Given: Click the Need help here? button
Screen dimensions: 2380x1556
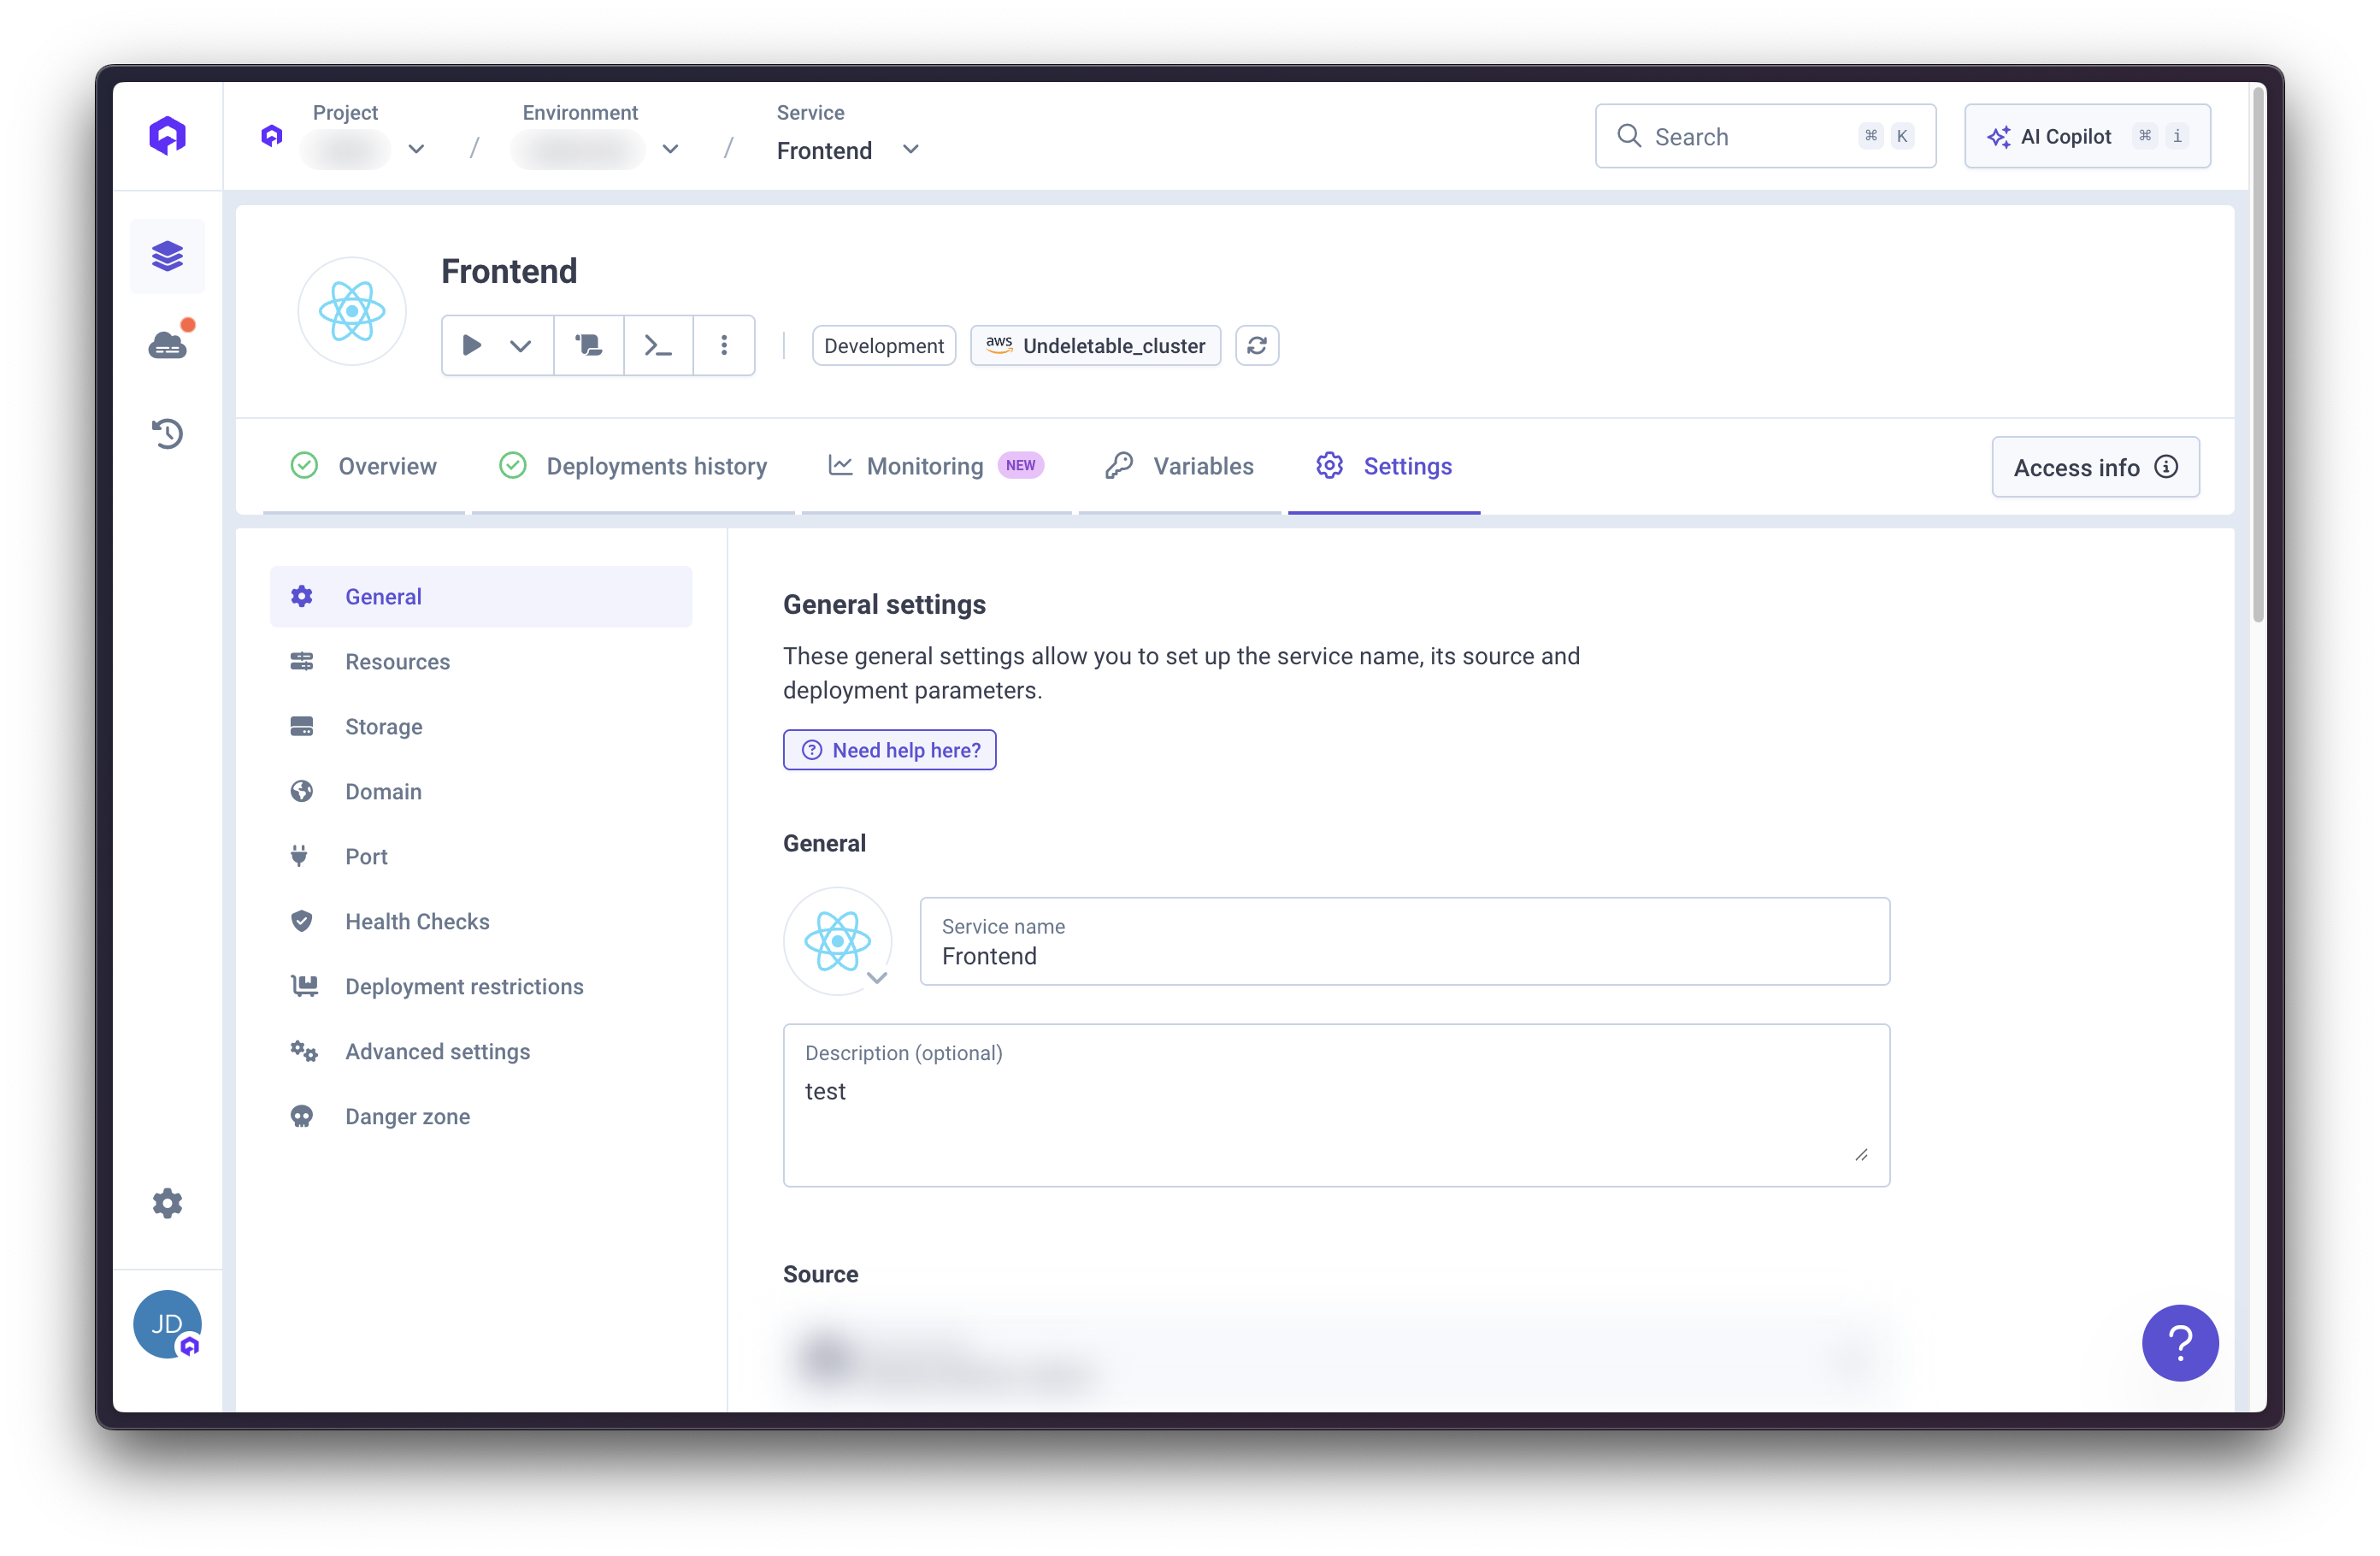Looking at the screenshot, I should pos(889,749).
